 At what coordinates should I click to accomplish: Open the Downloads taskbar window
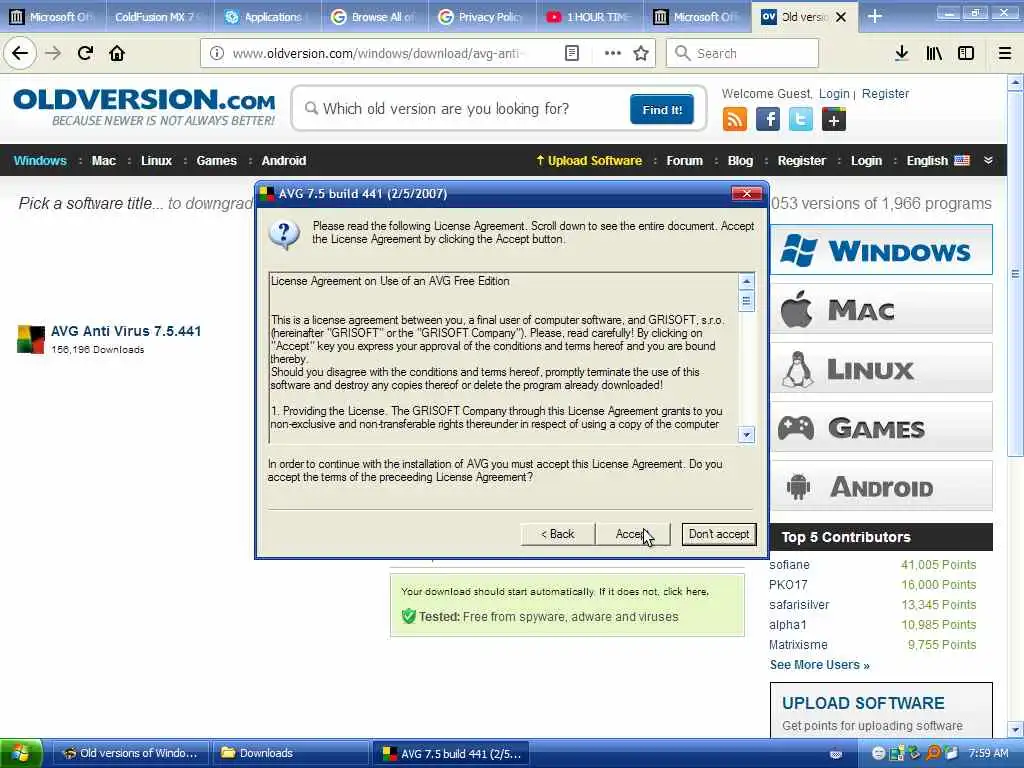coord(290,754)
